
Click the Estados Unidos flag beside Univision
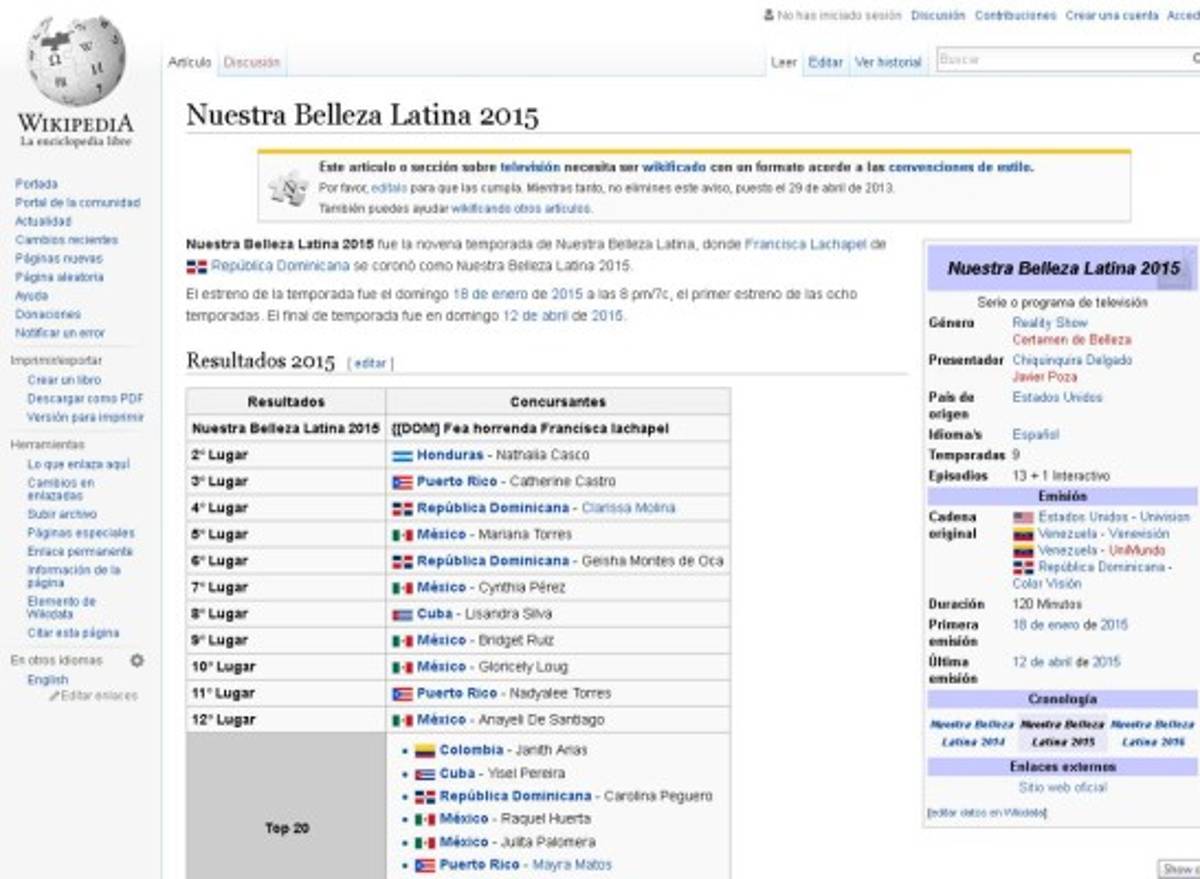(1023, 518)
